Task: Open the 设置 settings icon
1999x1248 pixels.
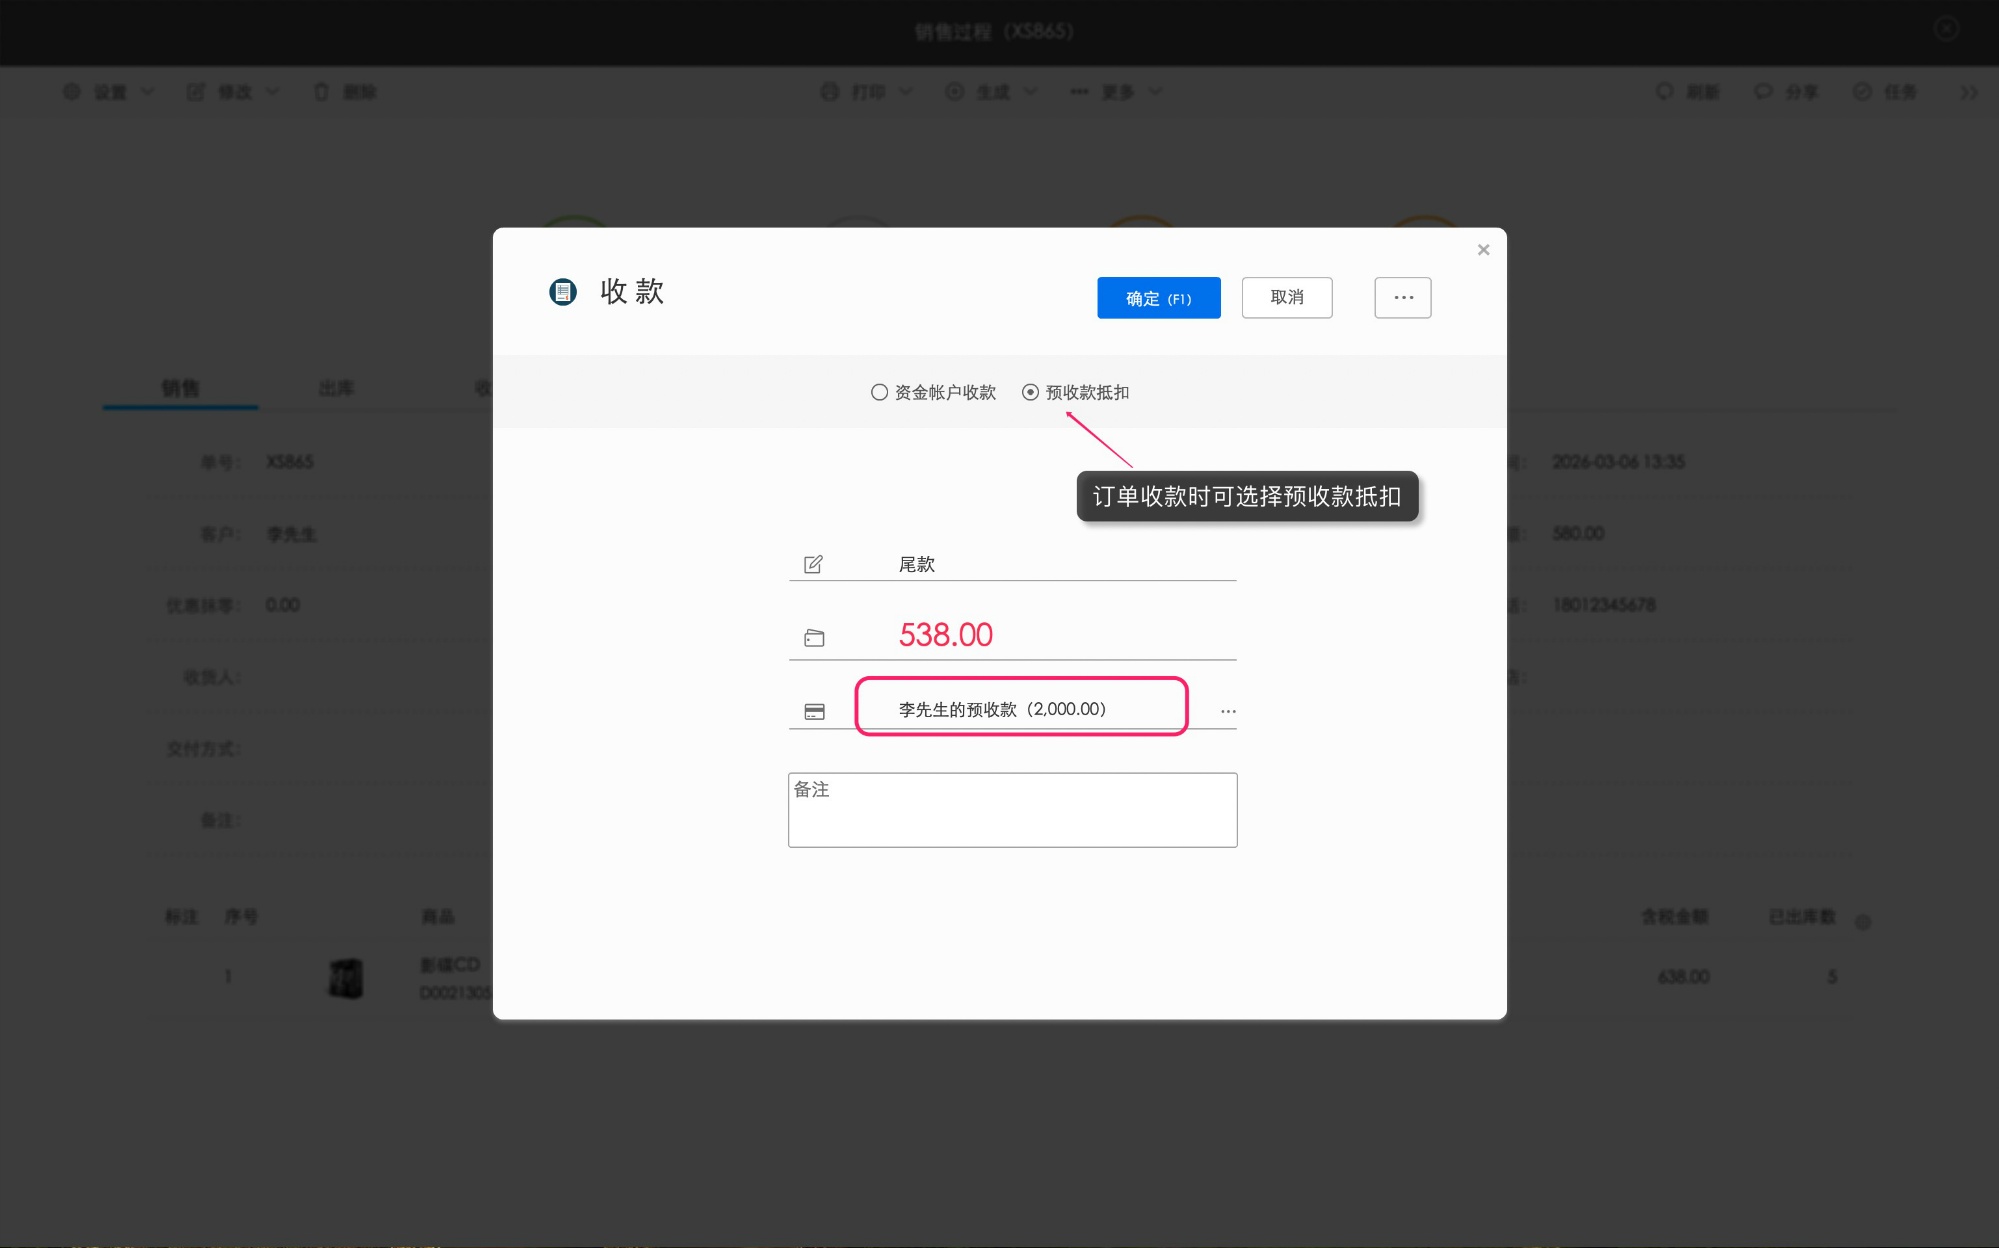Action: pos(71,91)
